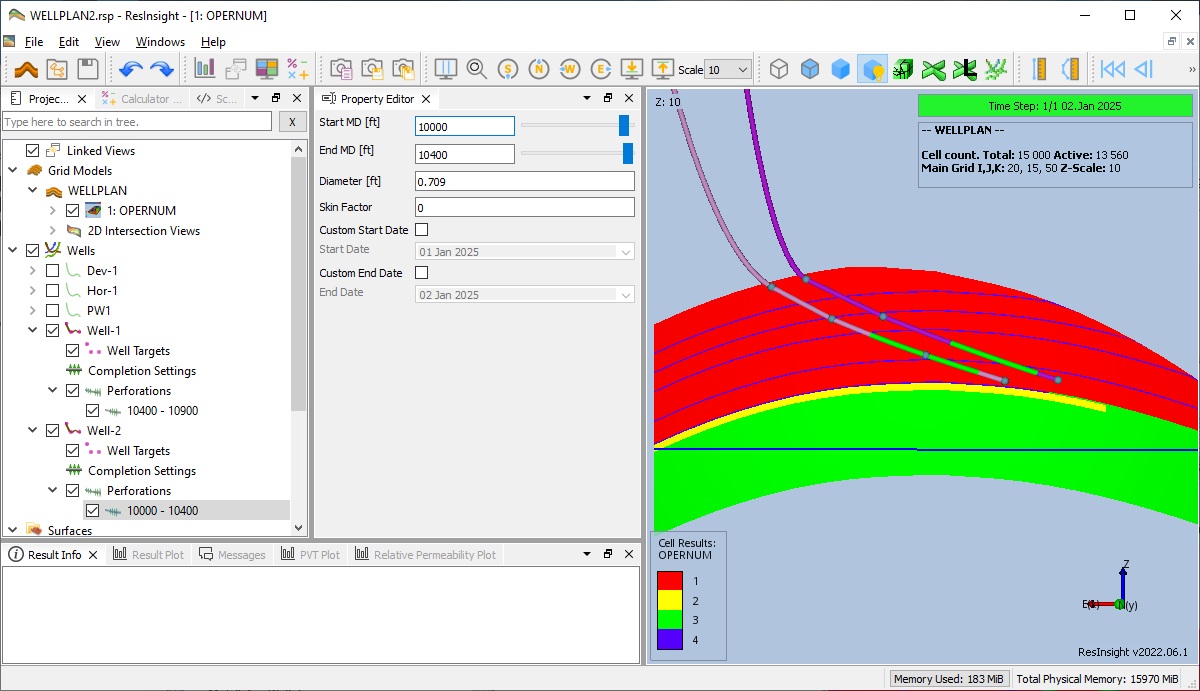
Task: Collapse the Well-1 tree node
Action: (x=32, y=330)
